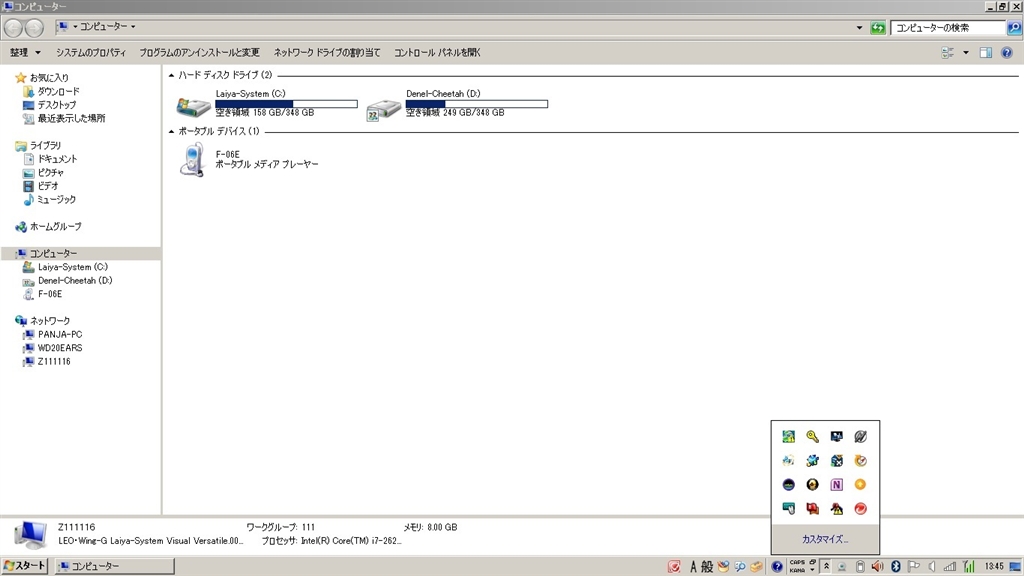Open the IME options small dropdown arrow
This screenshot has width=1024, height=576.
tap(812, 570)
